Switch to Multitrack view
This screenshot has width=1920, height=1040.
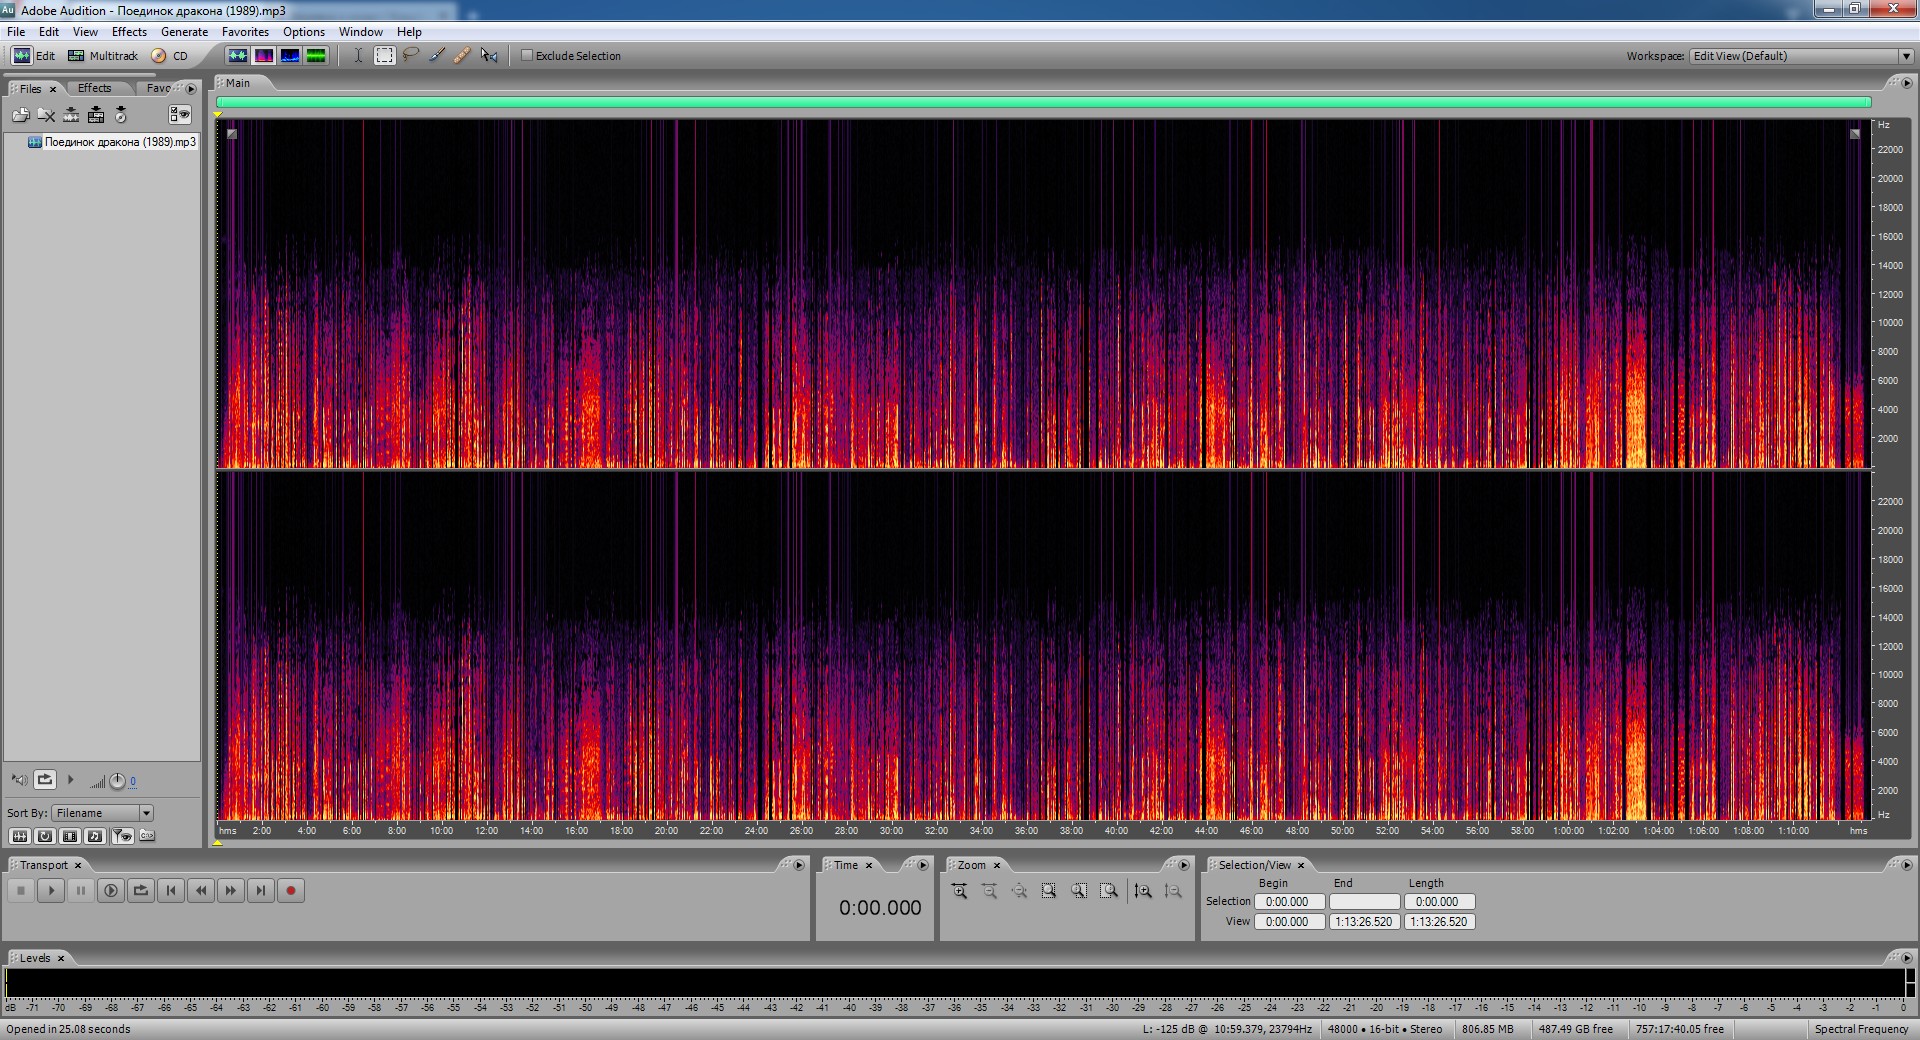tap(103, 56)
